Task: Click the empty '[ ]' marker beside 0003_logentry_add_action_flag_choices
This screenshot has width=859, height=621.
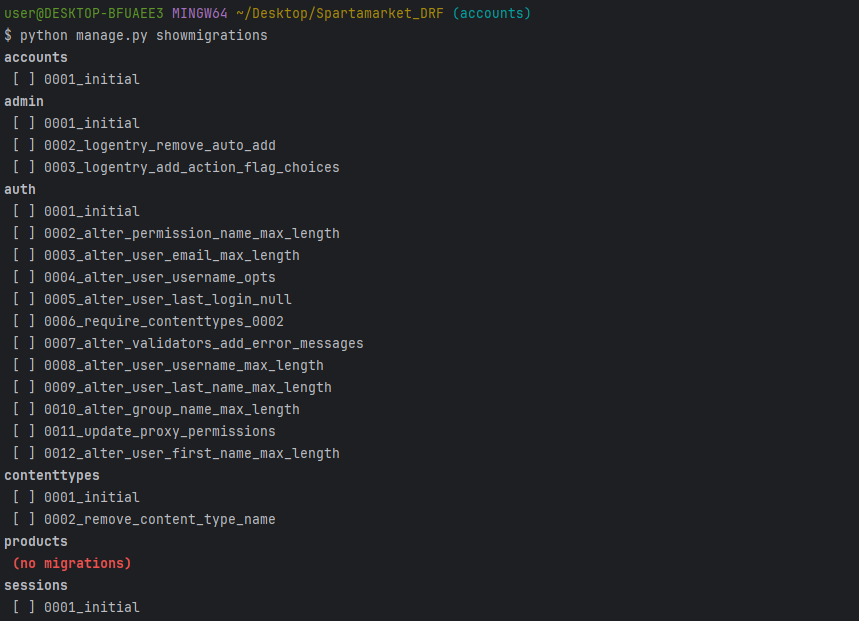Action: [x=24, y=168]
